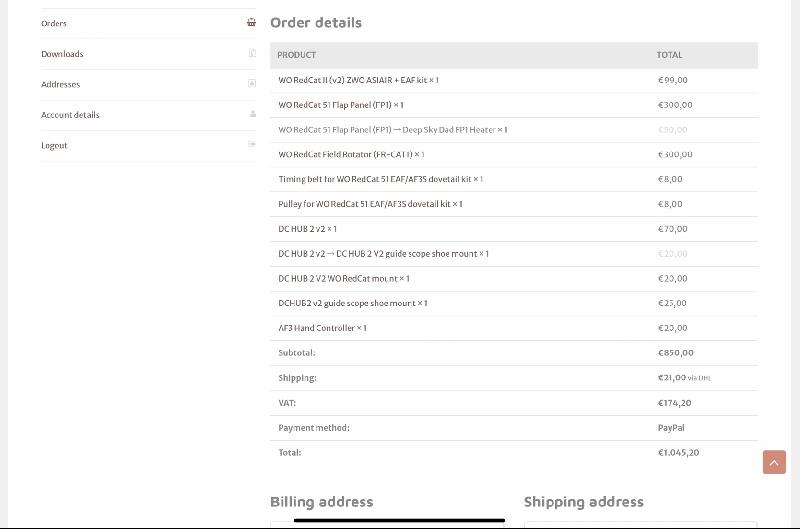800x529 pixels.
Task: Open Pulley for WO RedCat 51 product
Action: coord(364,204)
